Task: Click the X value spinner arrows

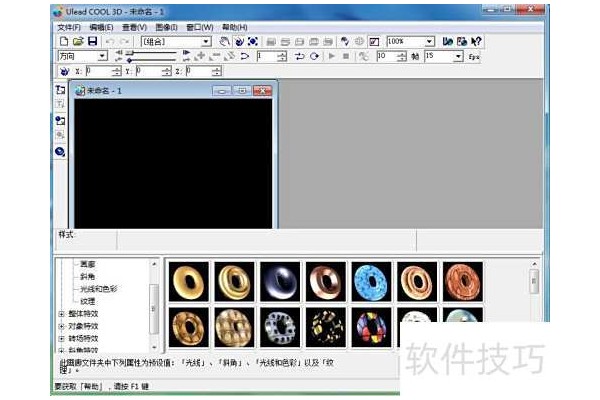Action: (116, 71)
